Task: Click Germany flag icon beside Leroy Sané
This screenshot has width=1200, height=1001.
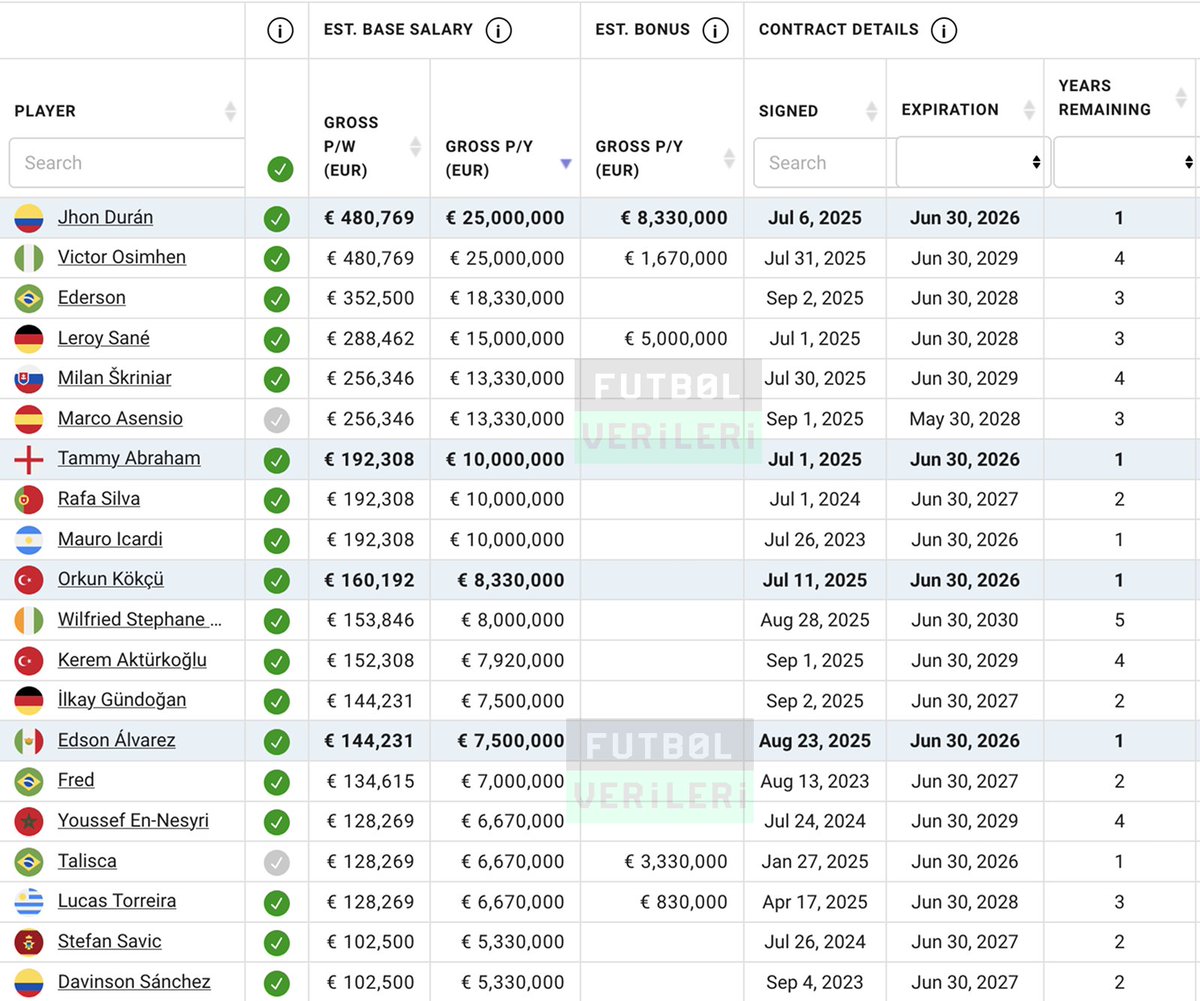Action: (29, 339)
